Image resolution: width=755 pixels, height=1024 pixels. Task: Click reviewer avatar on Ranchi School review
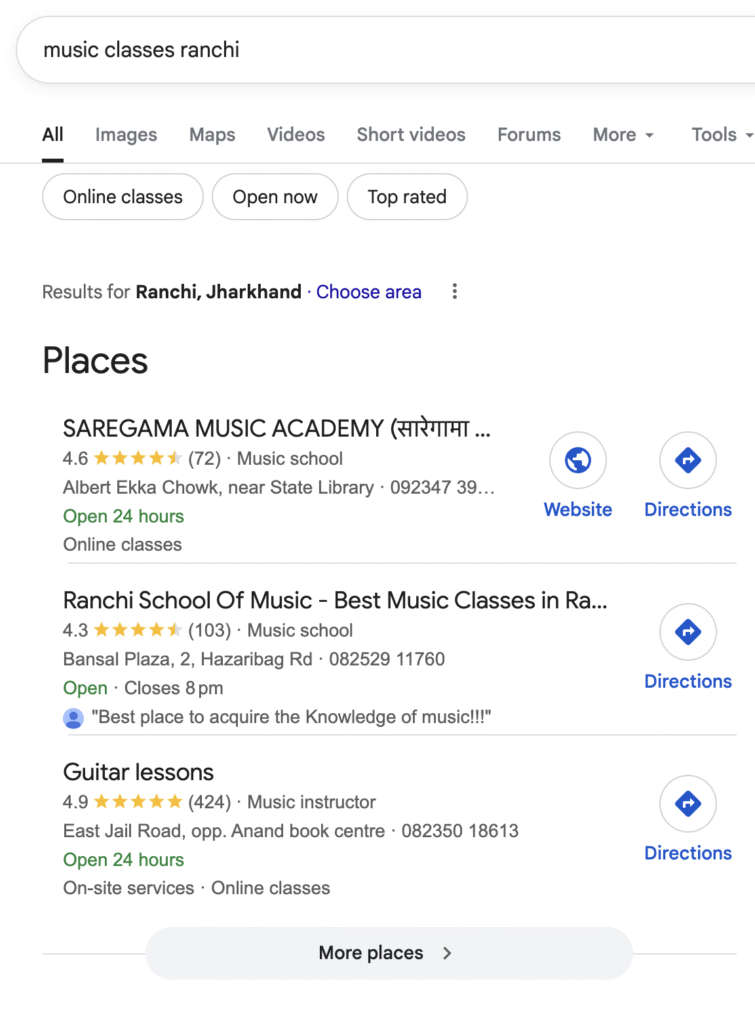coord(73,717)
